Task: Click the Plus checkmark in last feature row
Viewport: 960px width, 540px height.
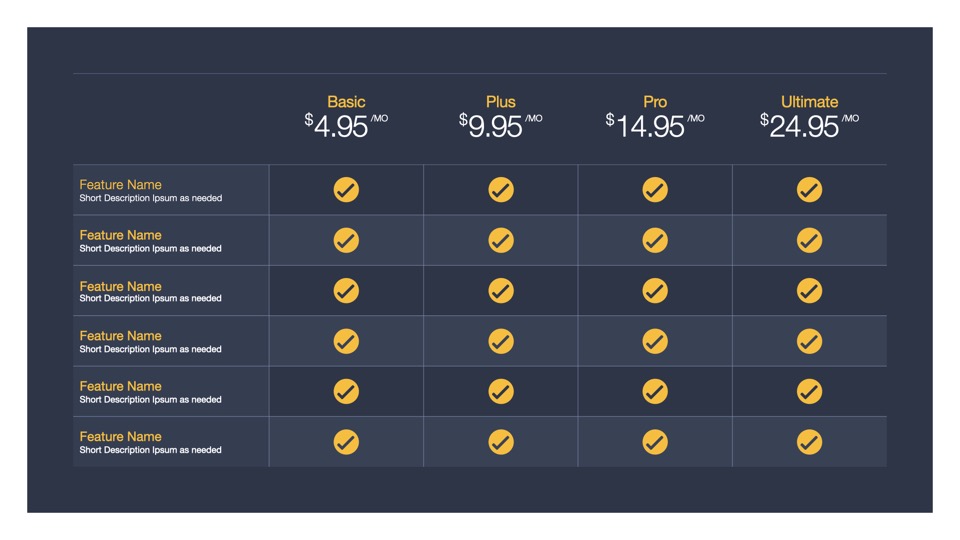Action: (501, 442)
